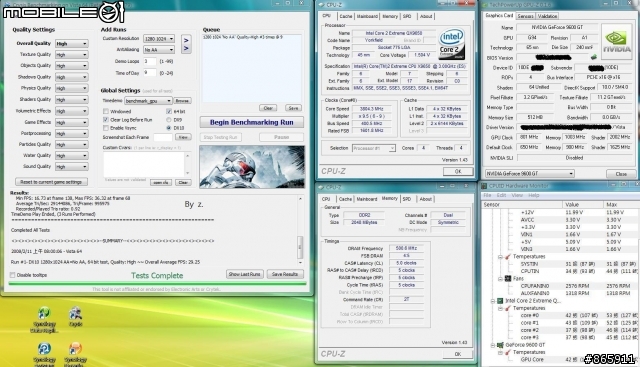640x367 pixels.
Task: Click the Demo Loops input field
Action: point(150,61)
